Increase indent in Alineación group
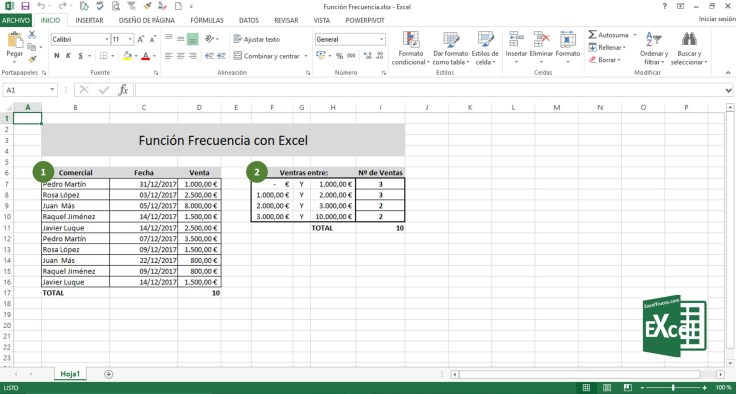The height and width of the screenshot is (394, 736). tap(222, 56)
